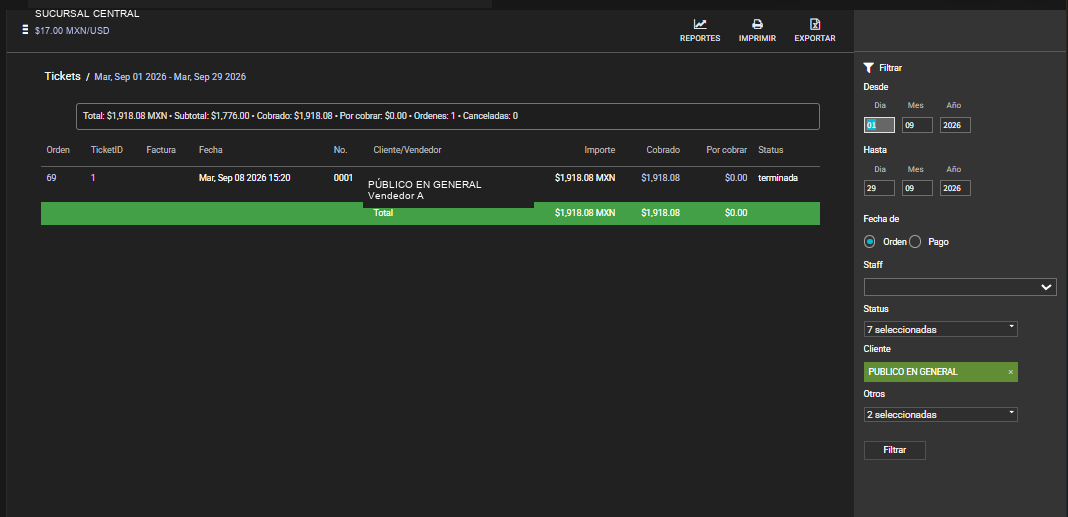Image resolution: width=1068 pixels, height=517 pixels.
Task: Click the green Total row label
Action: click(383, 213)
